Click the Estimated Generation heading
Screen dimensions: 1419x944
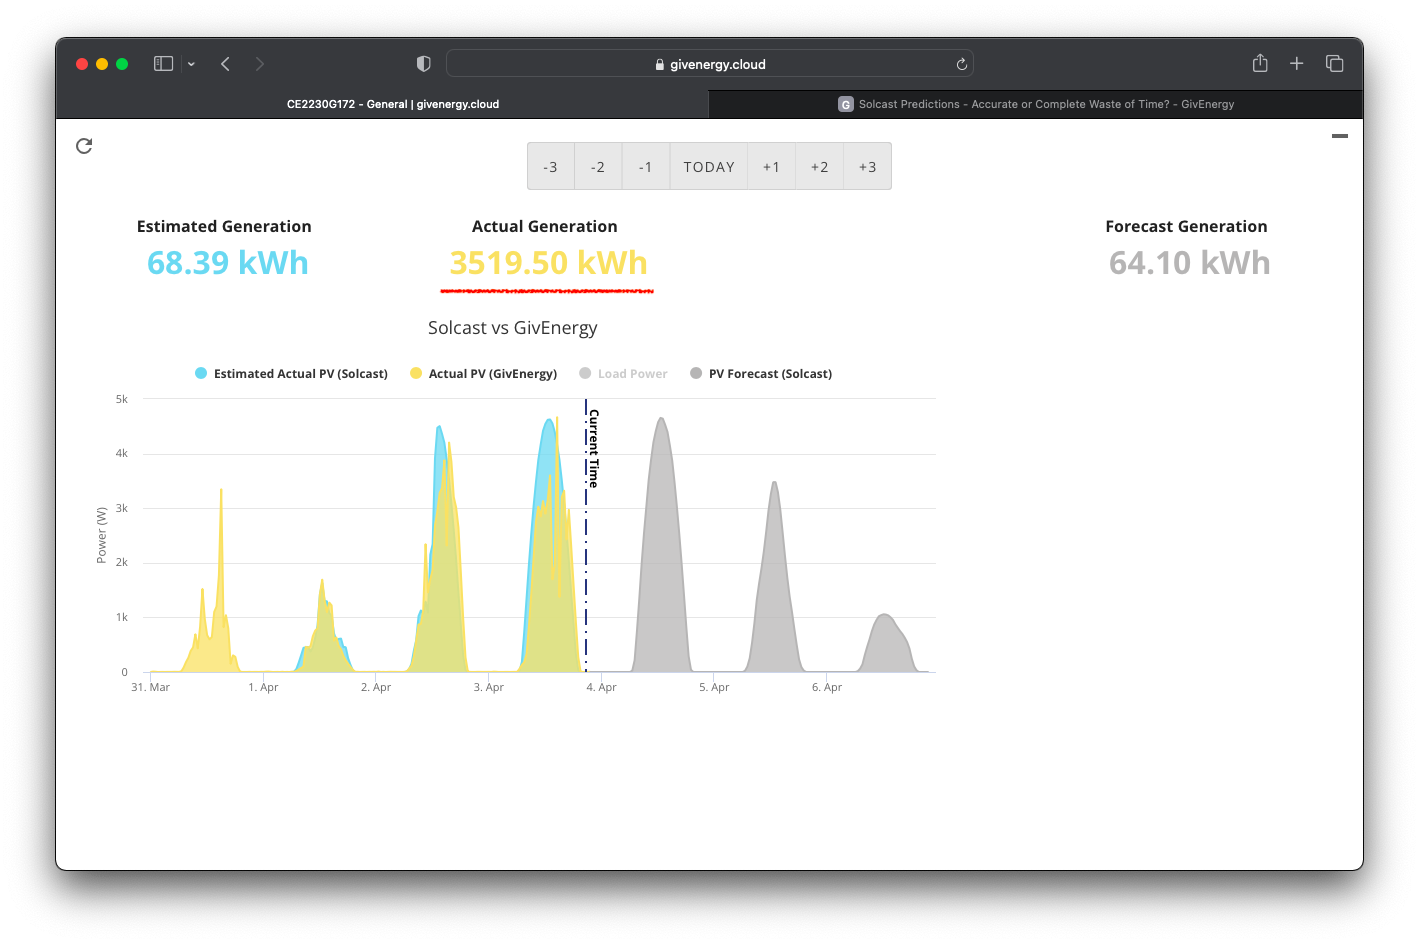(x=224, y=227)
